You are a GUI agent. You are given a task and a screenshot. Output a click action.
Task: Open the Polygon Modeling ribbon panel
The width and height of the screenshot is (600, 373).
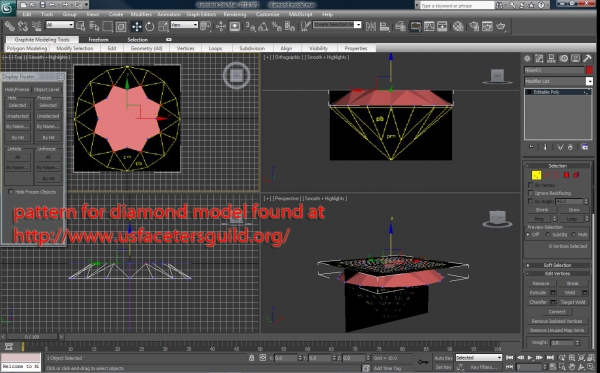coord(26,48)
